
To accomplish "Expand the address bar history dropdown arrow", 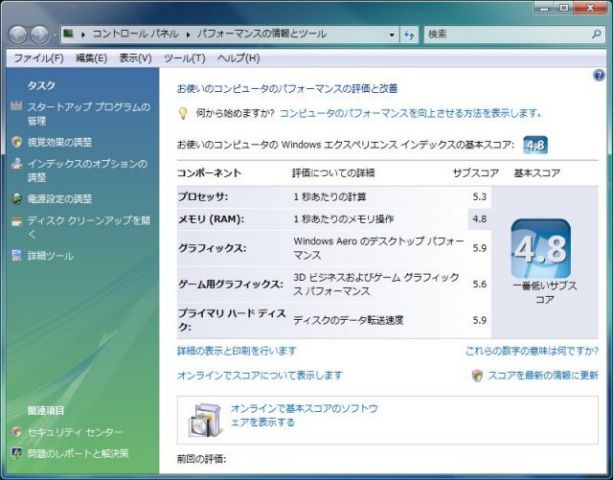I will click(392, 34).
